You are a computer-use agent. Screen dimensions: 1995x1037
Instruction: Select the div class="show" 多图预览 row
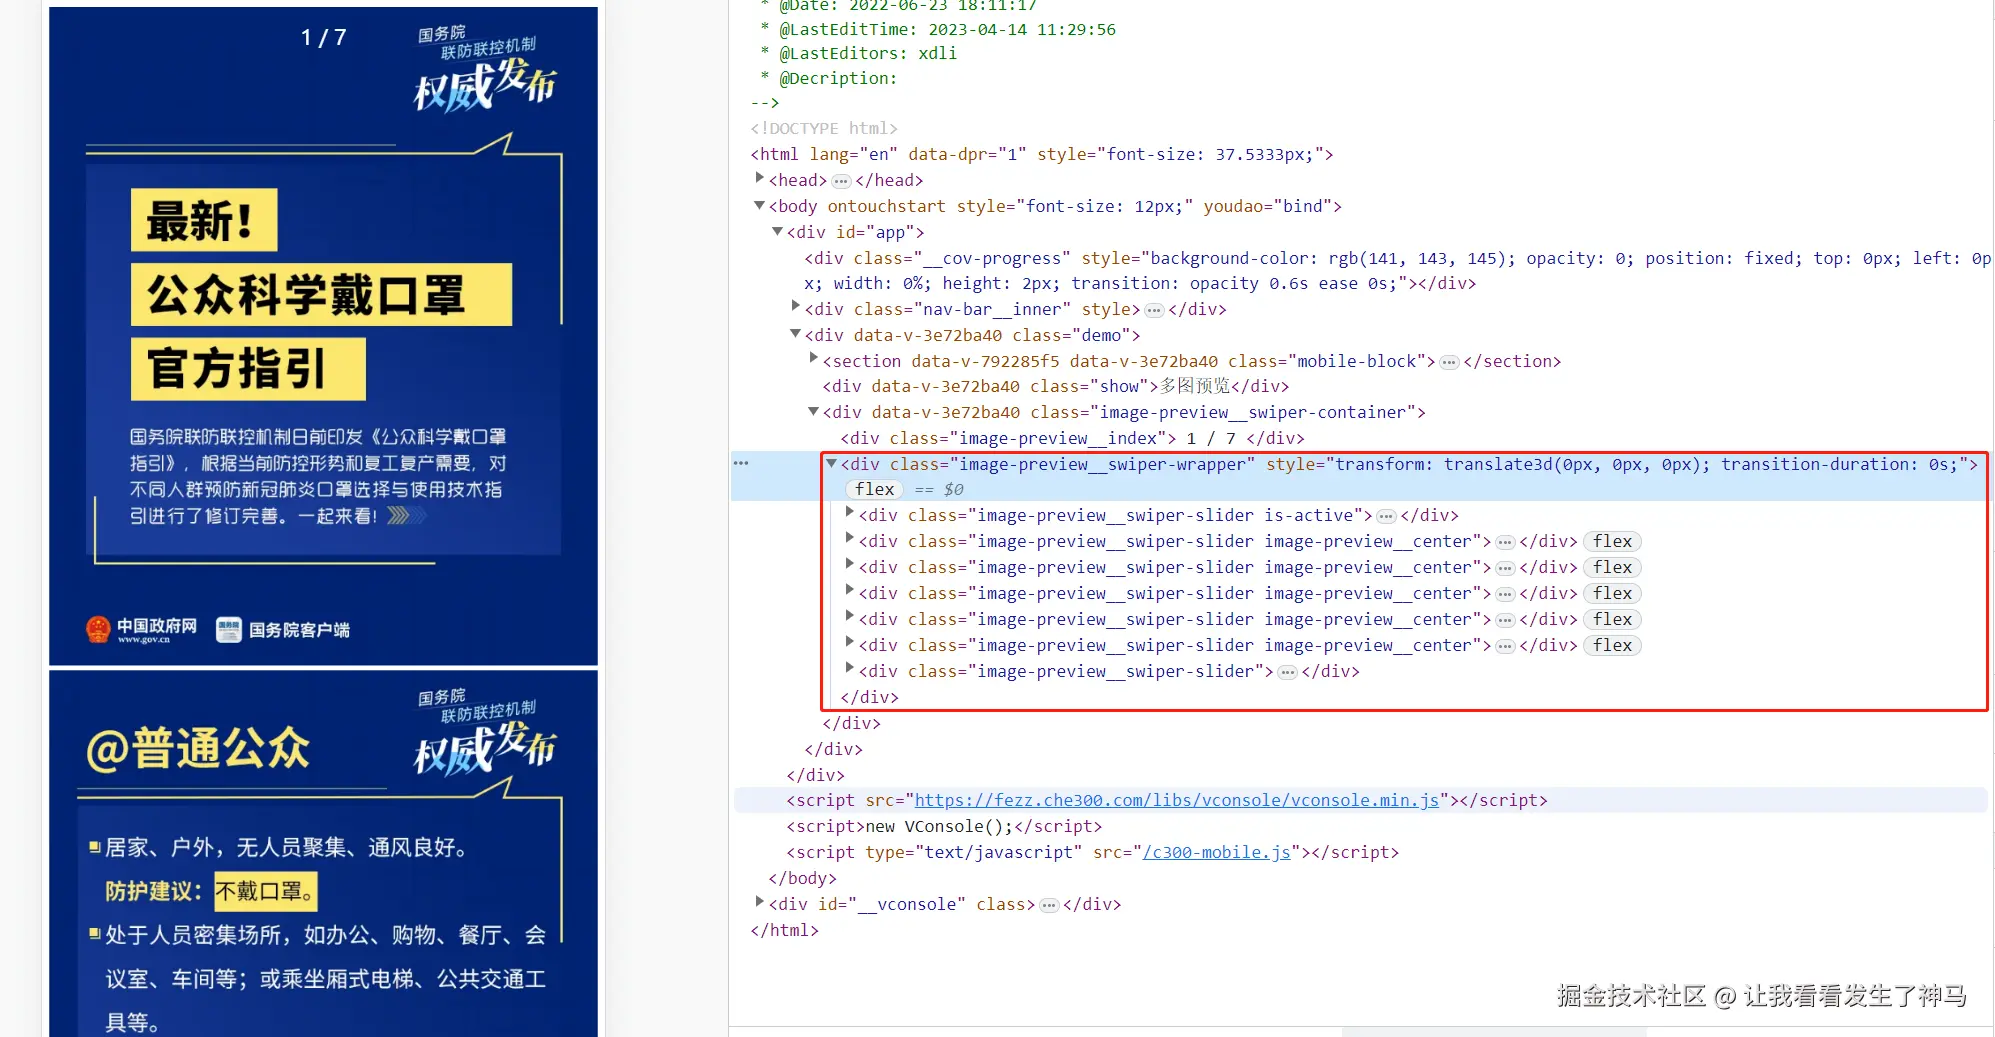(1055, 386)
